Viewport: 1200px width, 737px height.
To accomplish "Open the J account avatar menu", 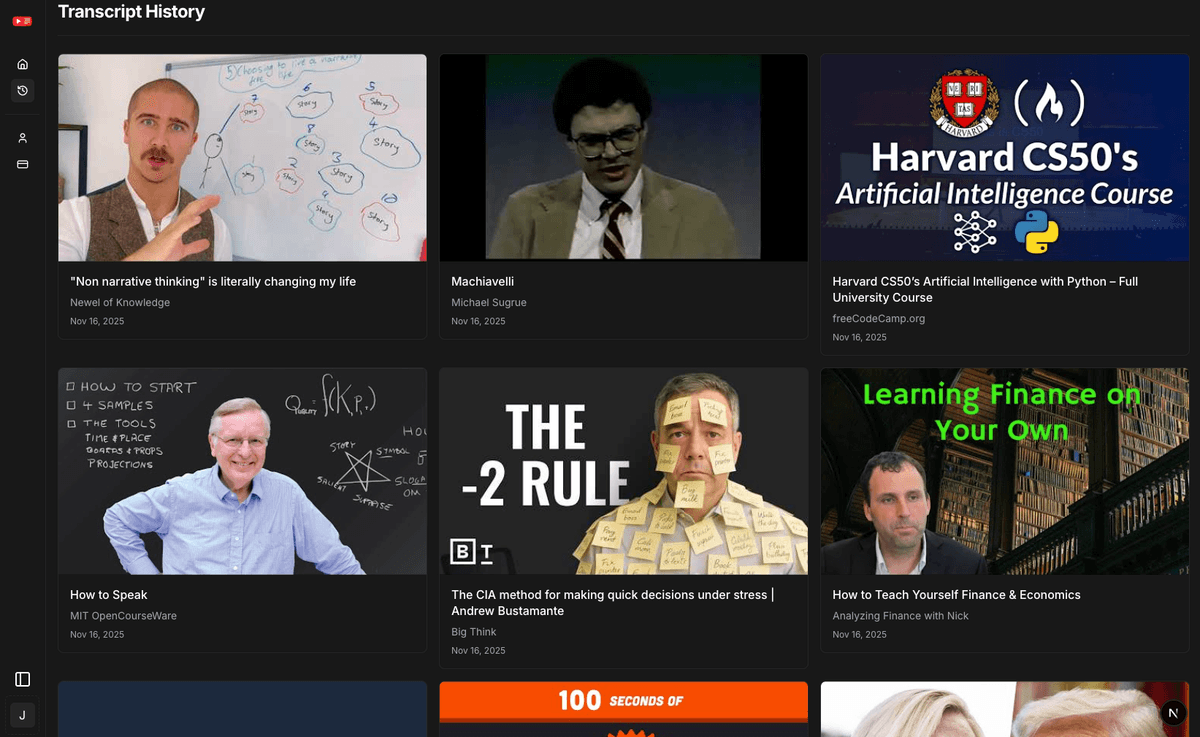I will pos(22,715).
